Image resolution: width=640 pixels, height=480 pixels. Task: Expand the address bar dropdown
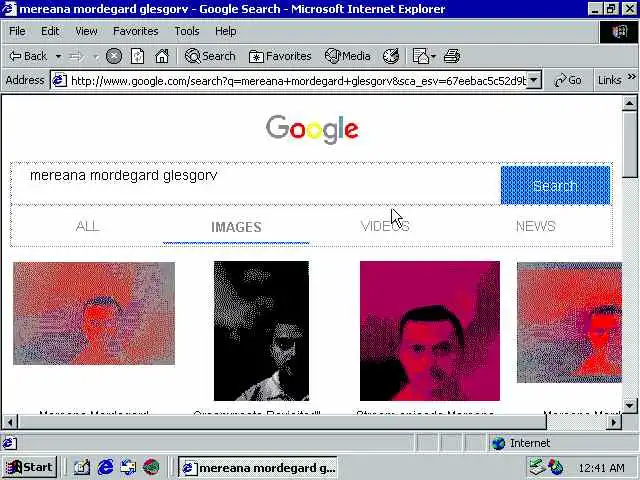click(534, 80)
